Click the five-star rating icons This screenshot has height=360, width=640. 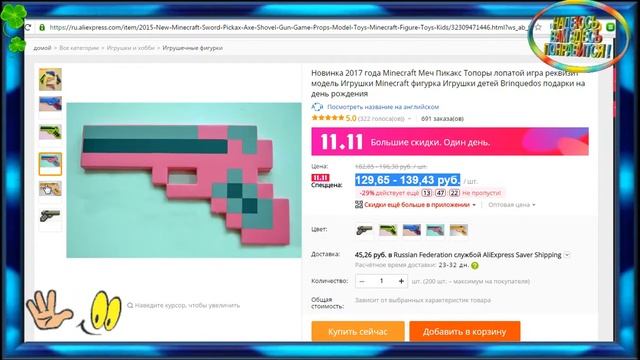pyautogui.click(x=327, y=118)
